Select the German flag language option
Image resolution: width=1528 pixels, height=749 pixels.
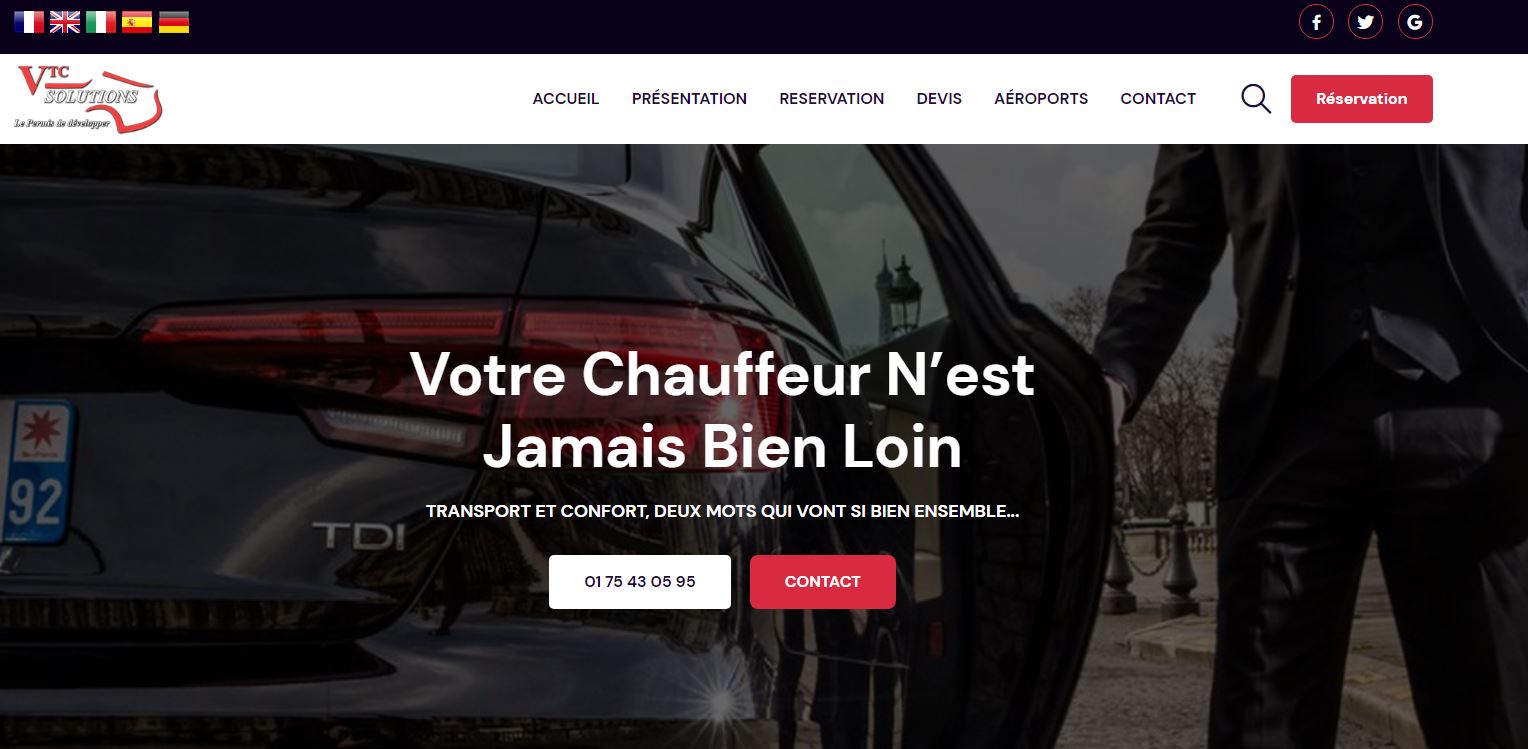coord(174,22)
